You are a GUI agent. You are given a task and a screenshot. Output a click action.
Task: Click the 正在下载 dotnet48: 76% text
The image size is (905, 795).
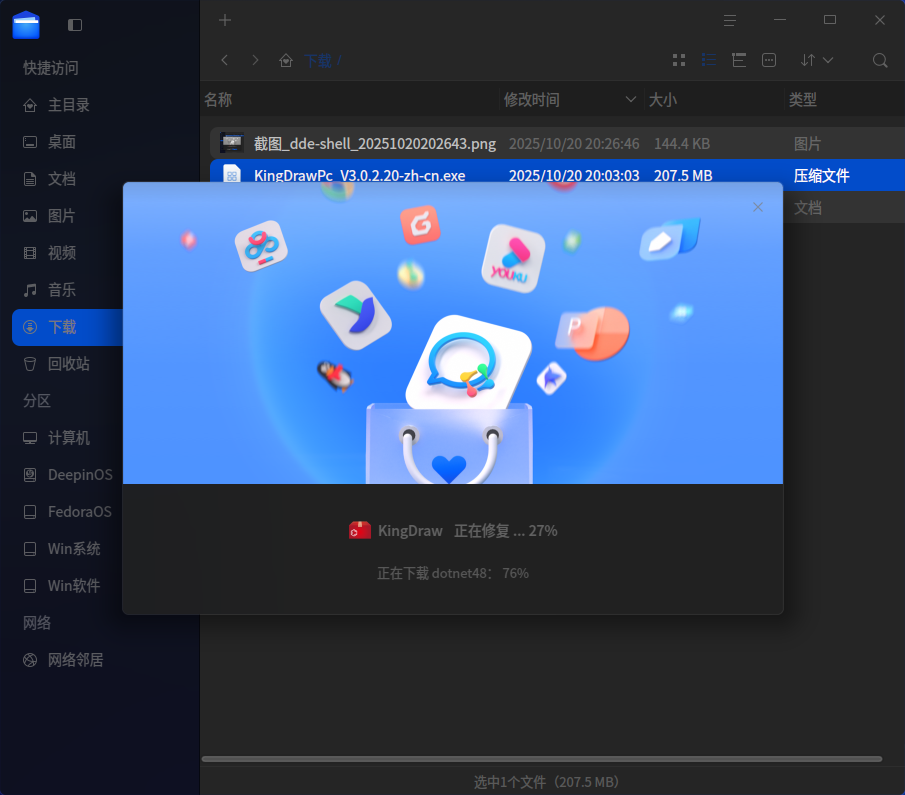pyautogui.click(x=452, y=573)
